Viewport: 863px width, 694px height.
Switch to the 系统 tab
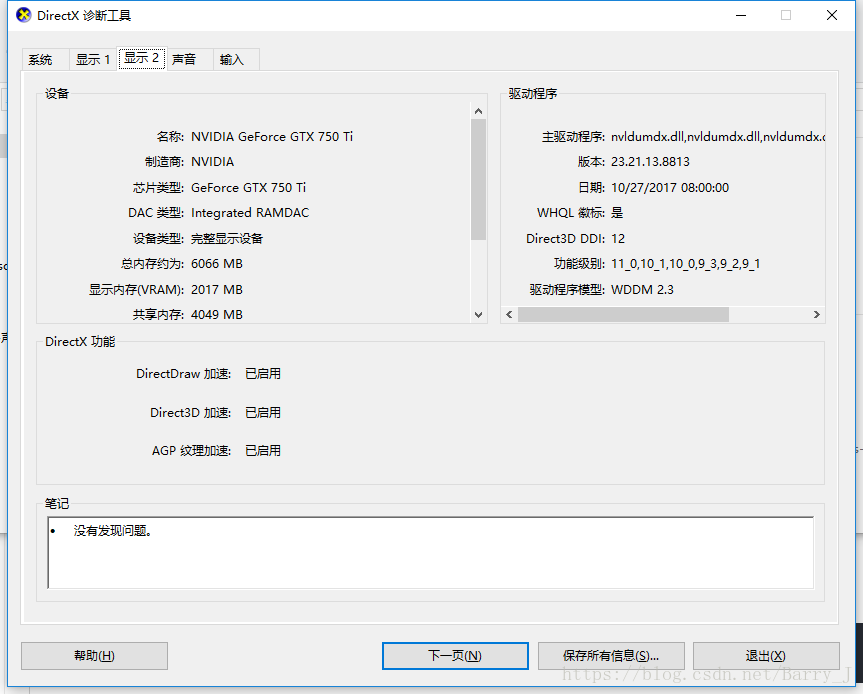[45, 59]
